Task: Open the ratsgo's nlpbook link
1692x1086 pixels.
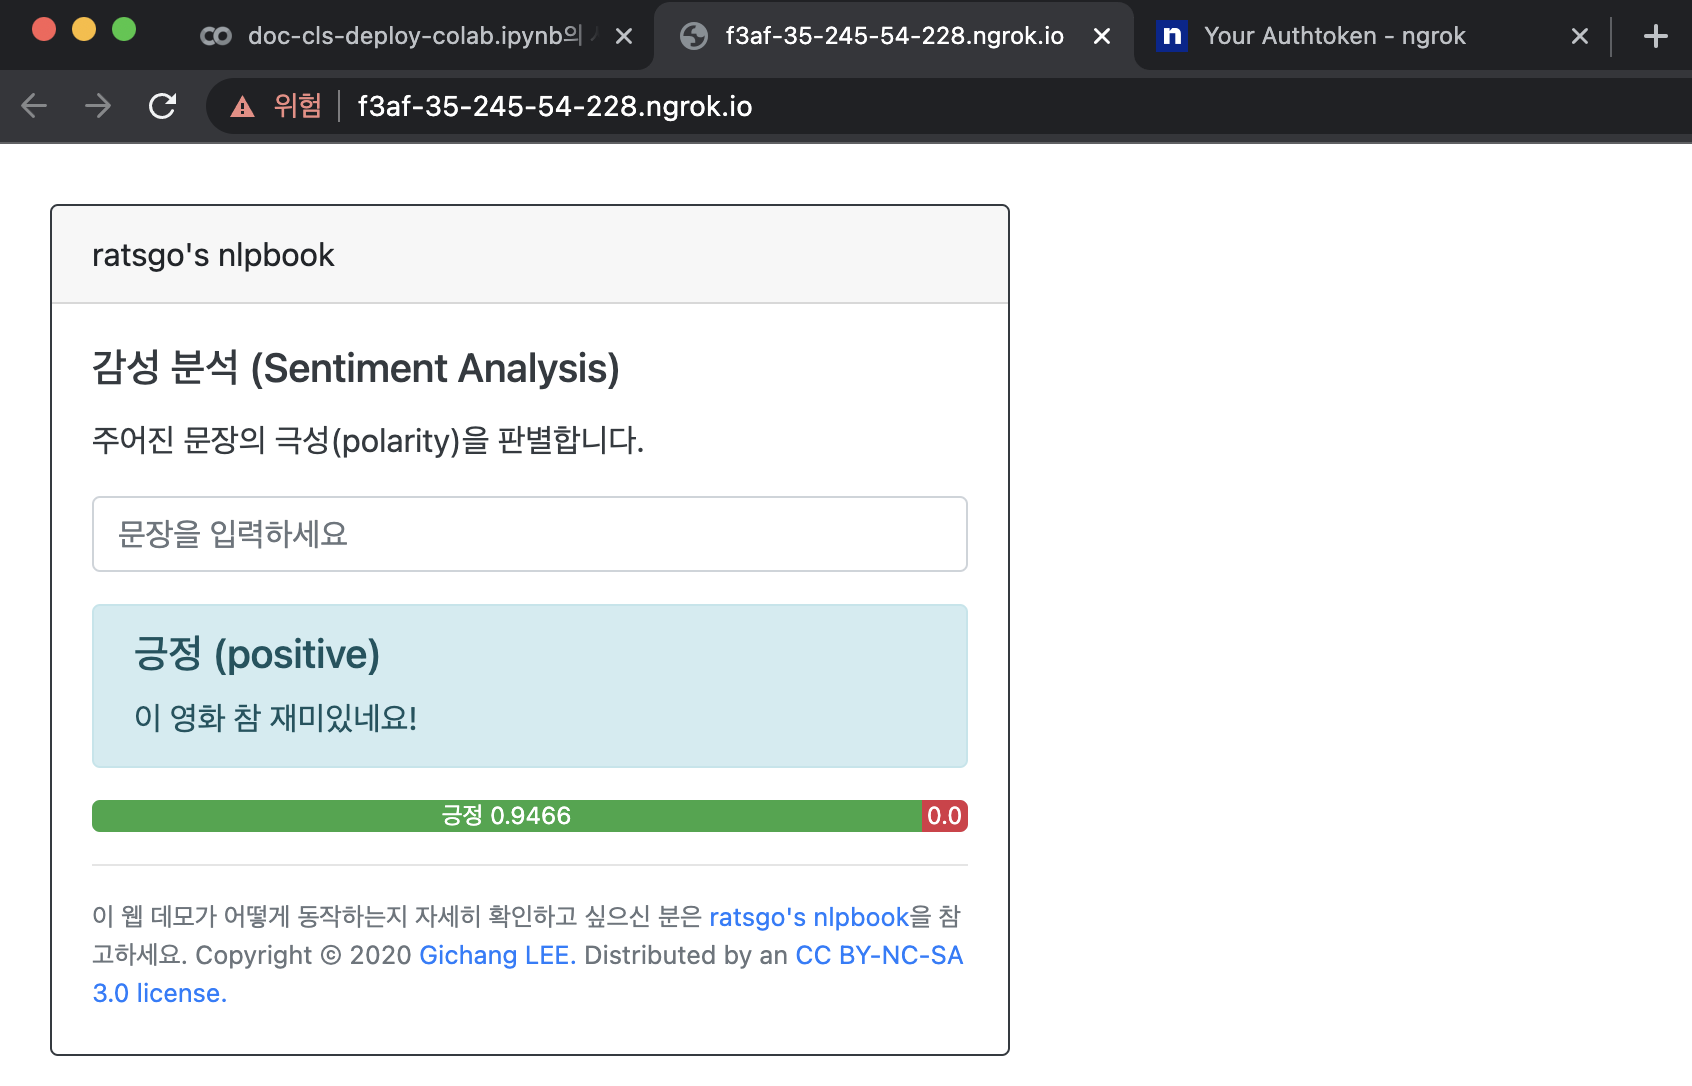Action: [x=808, y=917]
